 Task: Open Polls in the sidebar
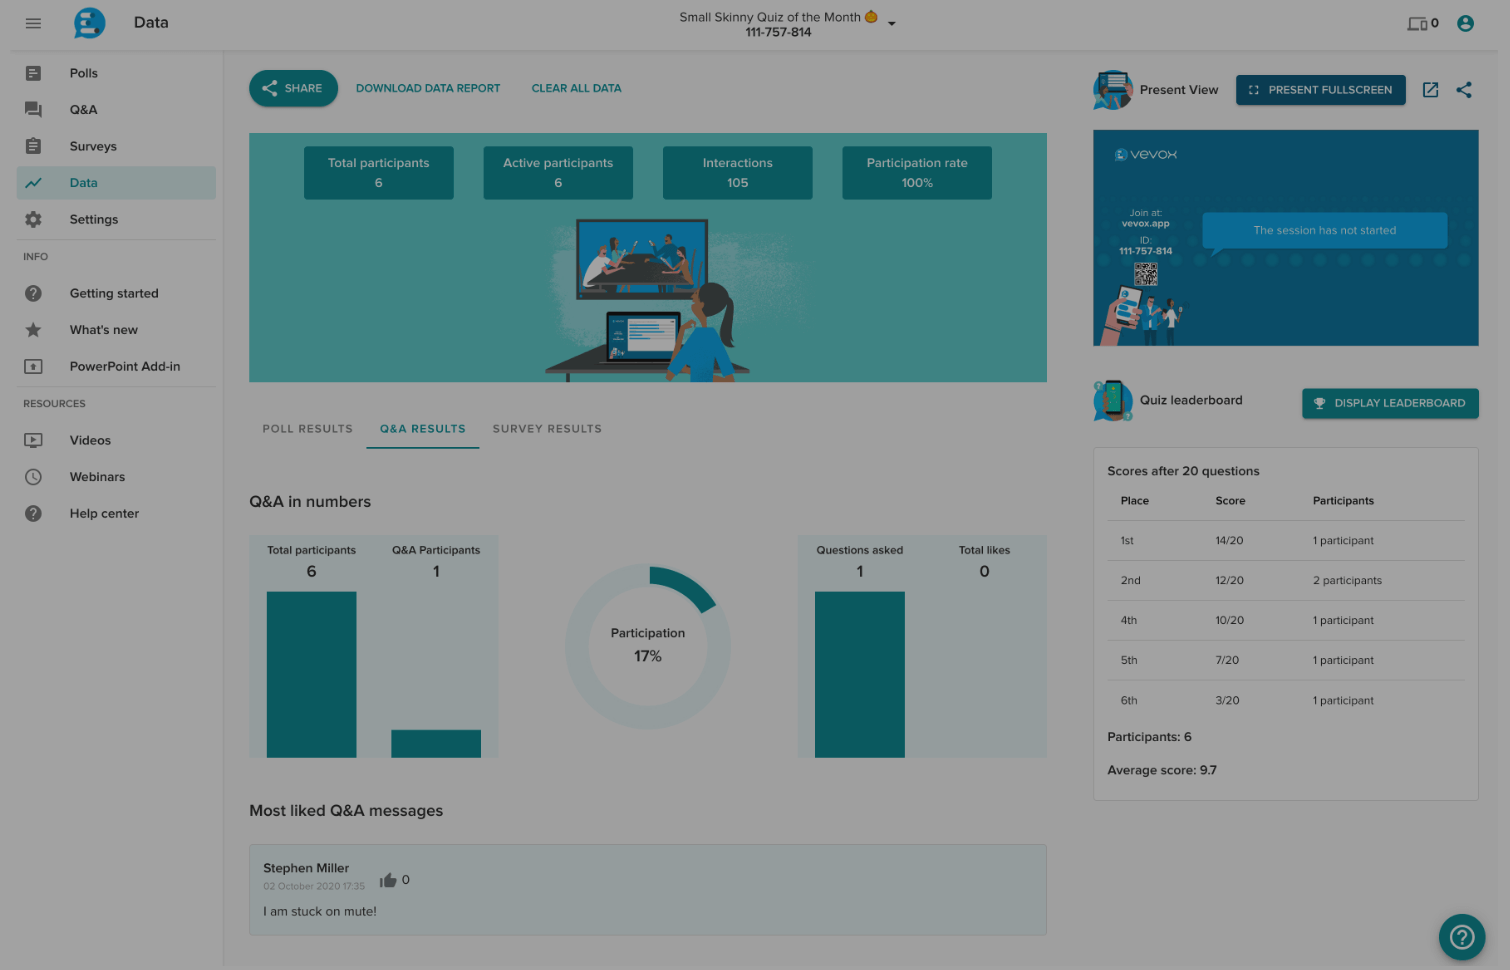tap(84, 73)
